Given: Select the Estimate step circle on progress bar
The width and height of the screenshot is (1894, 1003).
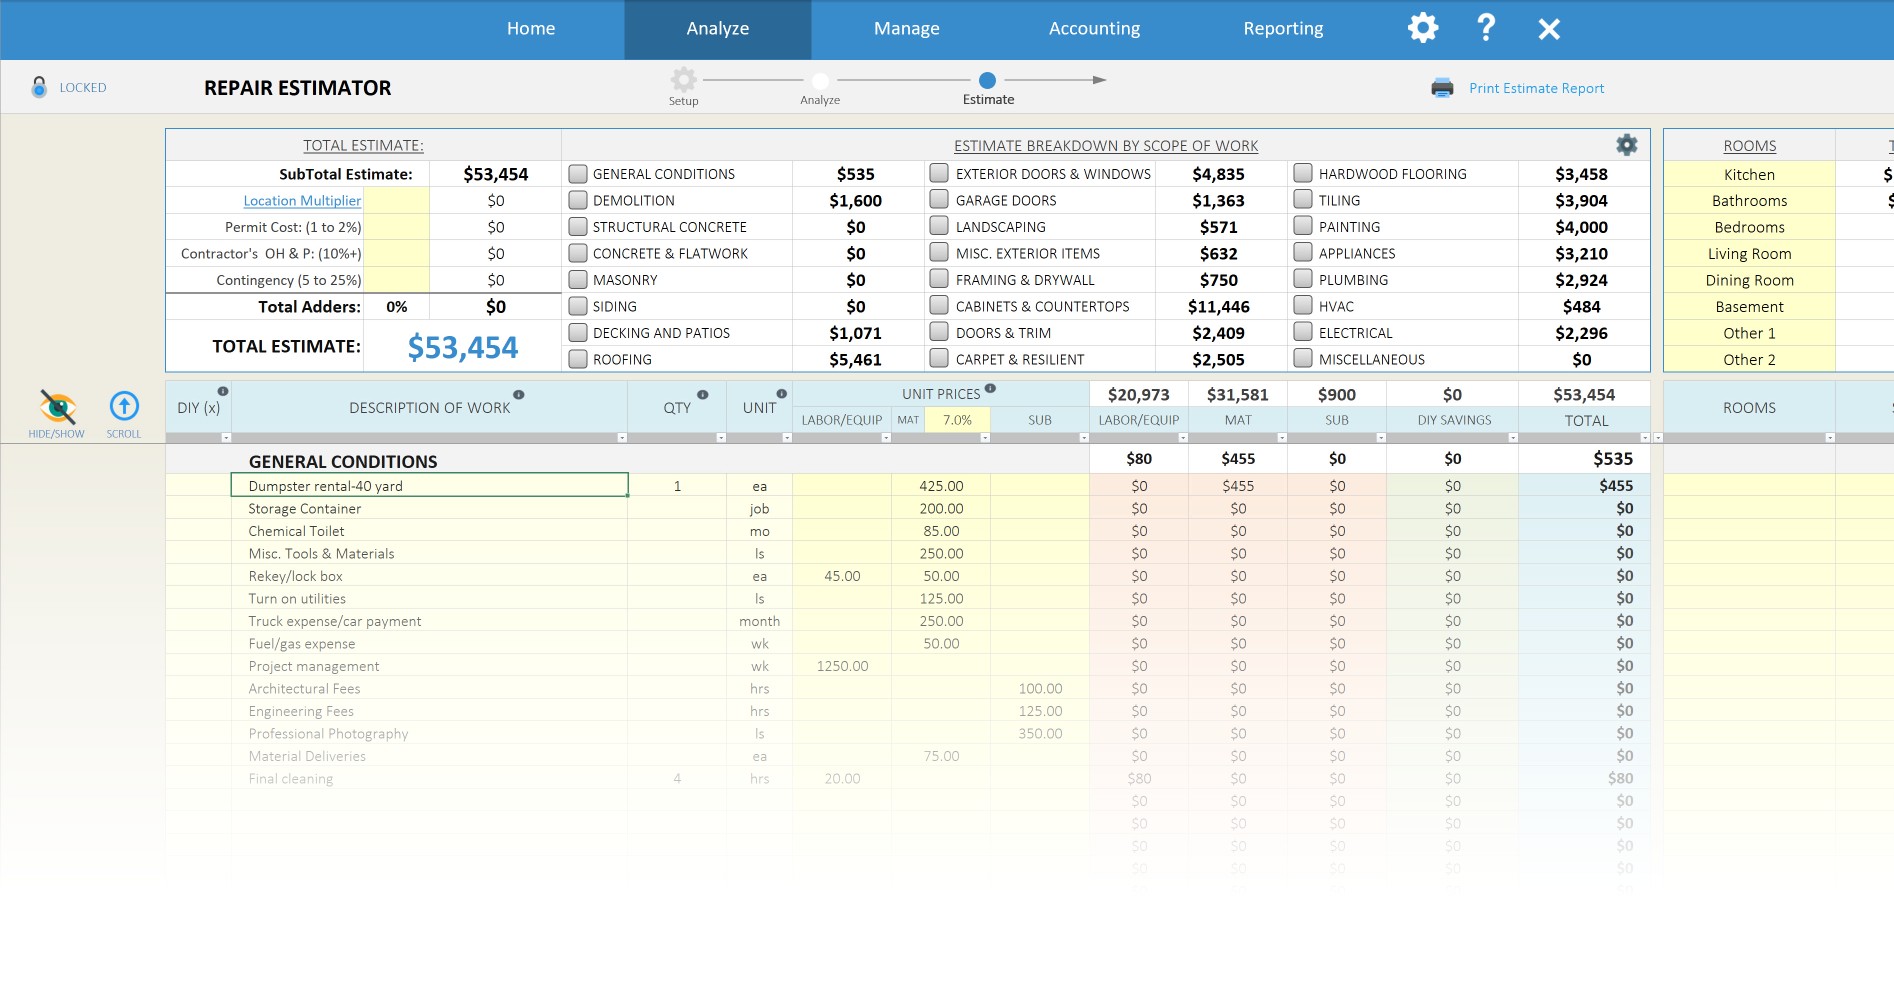Looking at the screenshot, I should 987,80.
